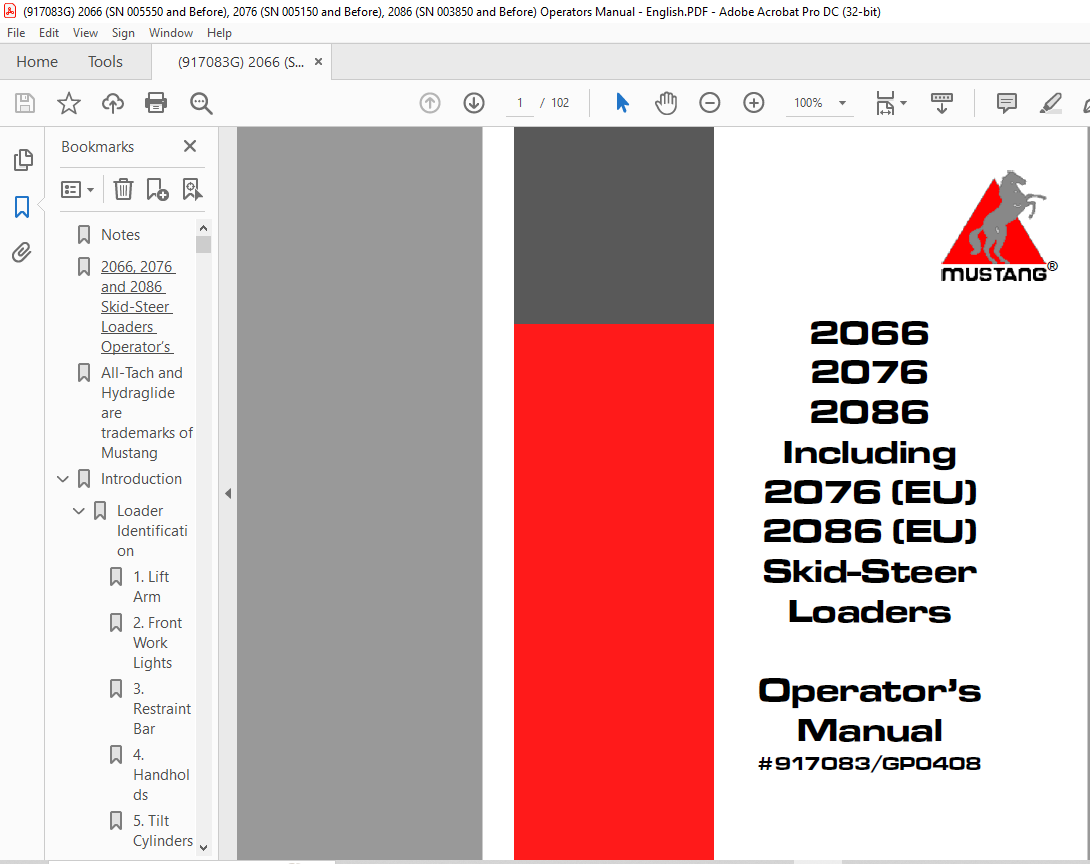Select the Loader Identification bookmark
The image size is (1090, 864).
pos(152,531)
